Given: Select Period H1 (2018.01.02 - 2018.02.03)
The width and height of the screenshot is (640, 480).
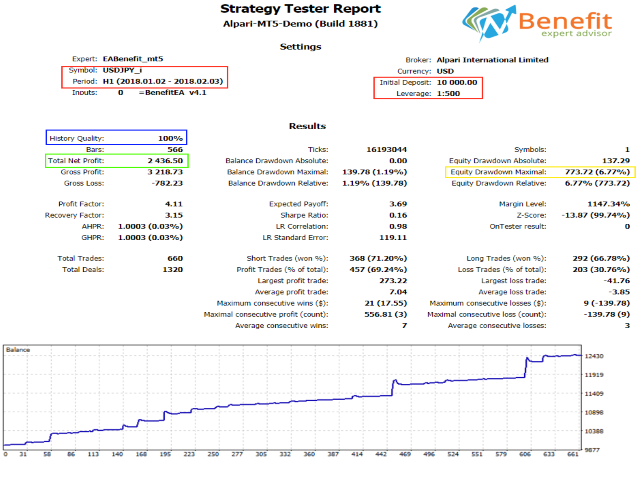Looking at the screenshot, I should click(163, 81).
